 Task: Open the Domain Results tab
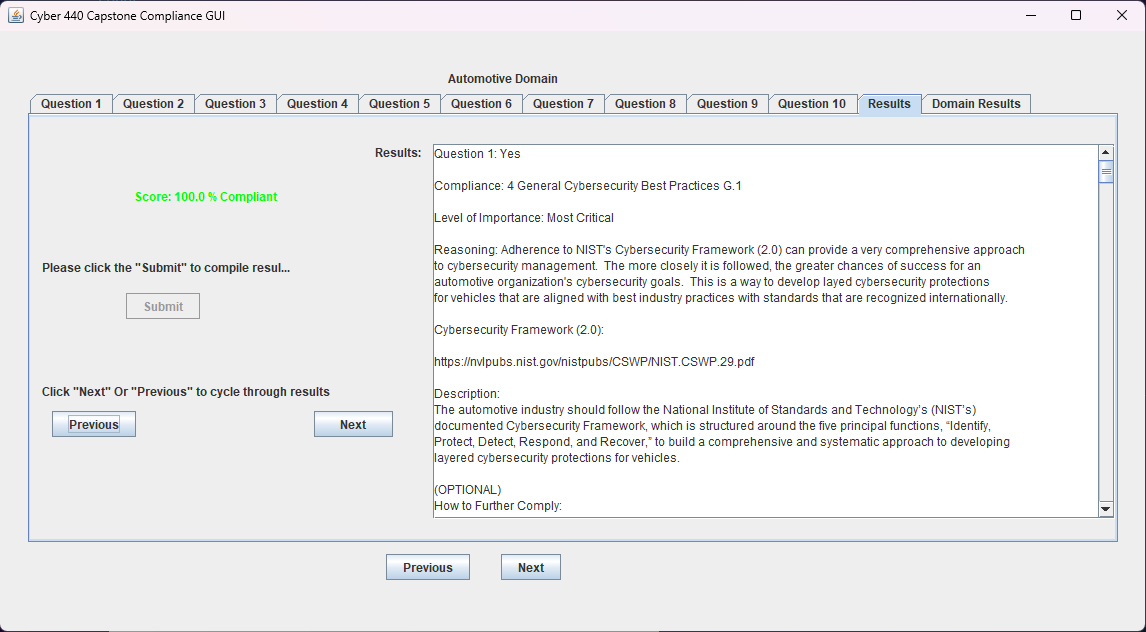tap(976, 104)
